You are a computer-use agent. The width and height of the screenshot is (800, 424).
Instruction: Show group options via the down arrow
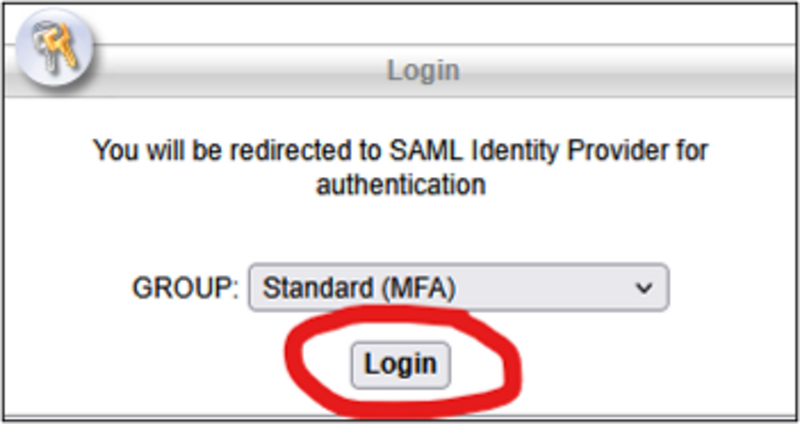click(642, 288)
